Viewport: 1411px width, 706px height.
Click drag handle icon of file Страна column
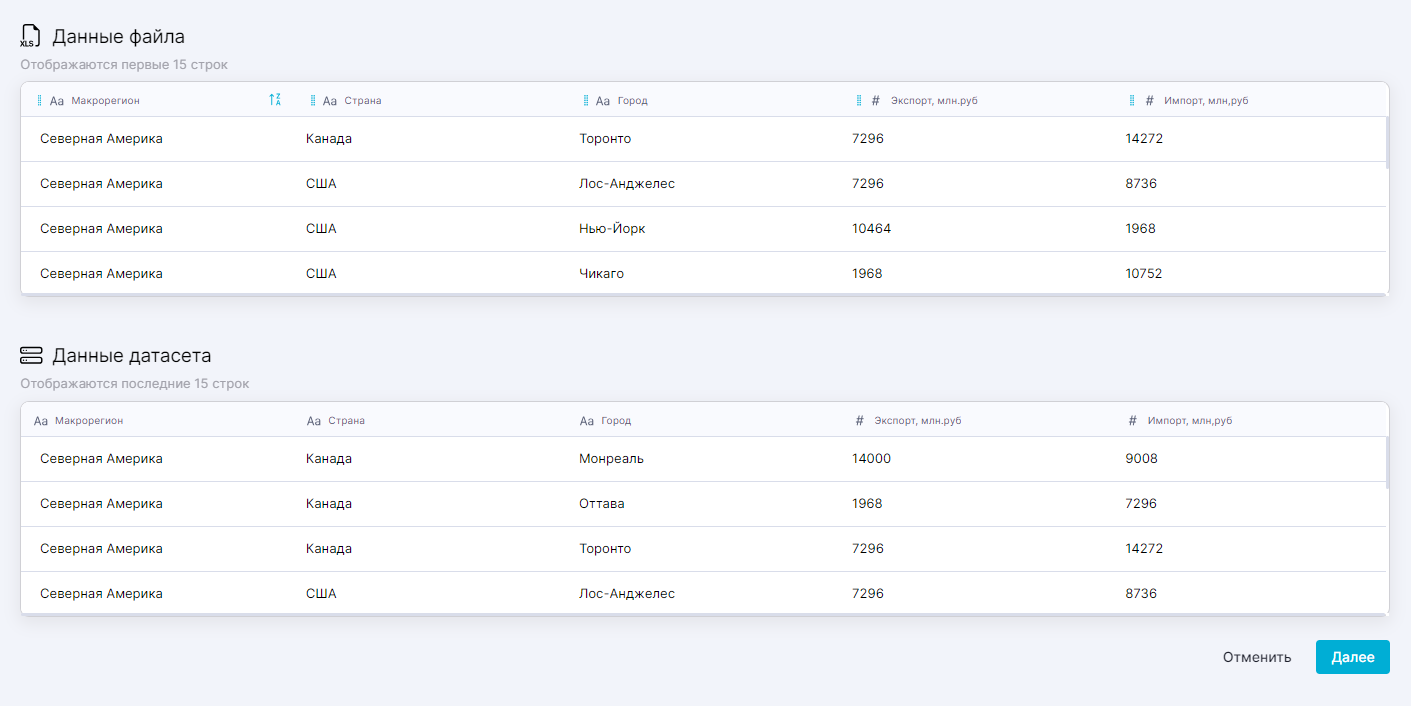click(313, 100)
